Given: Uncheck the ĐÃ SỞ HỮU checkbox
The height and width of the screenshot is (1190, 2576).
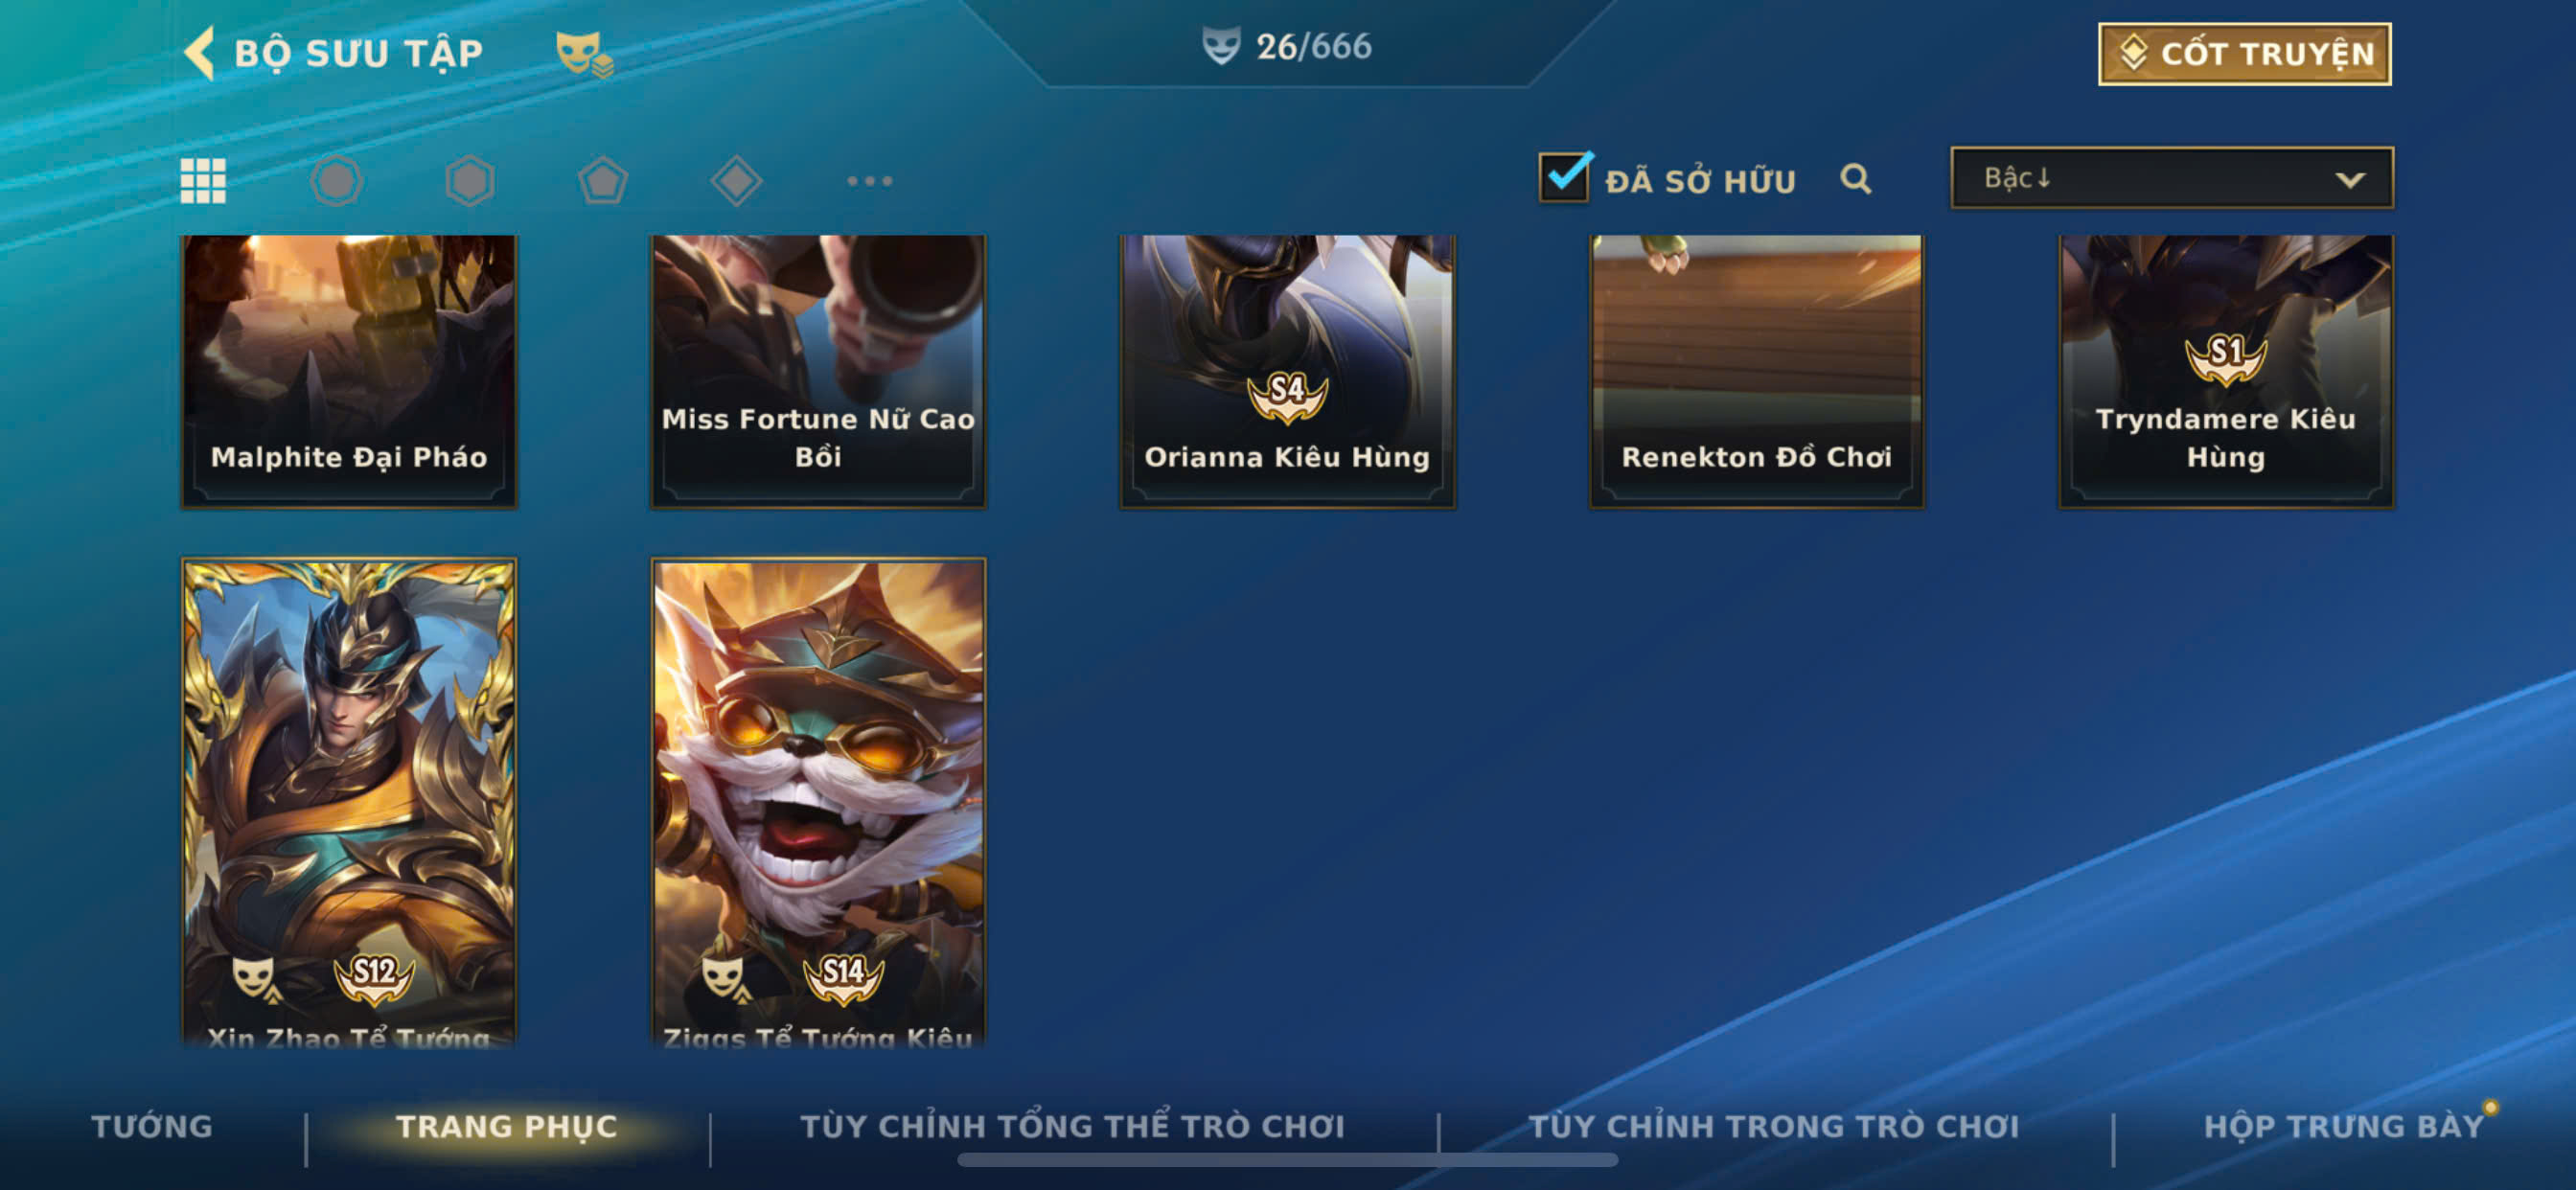Looking at the screenshot, I should (1564, 177).
